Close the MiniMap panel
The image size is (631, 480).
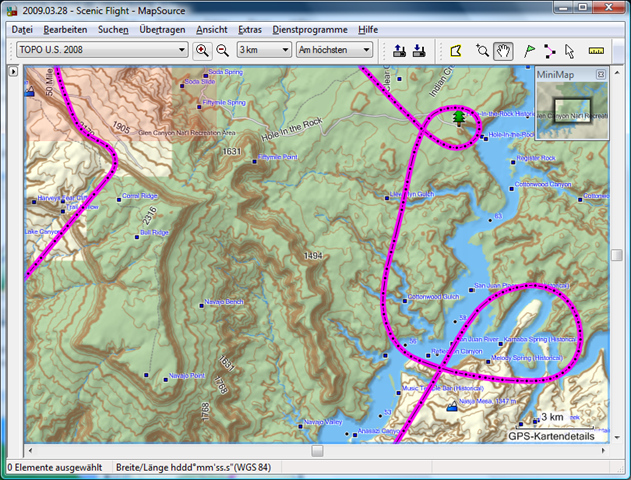tap(601, 75)
